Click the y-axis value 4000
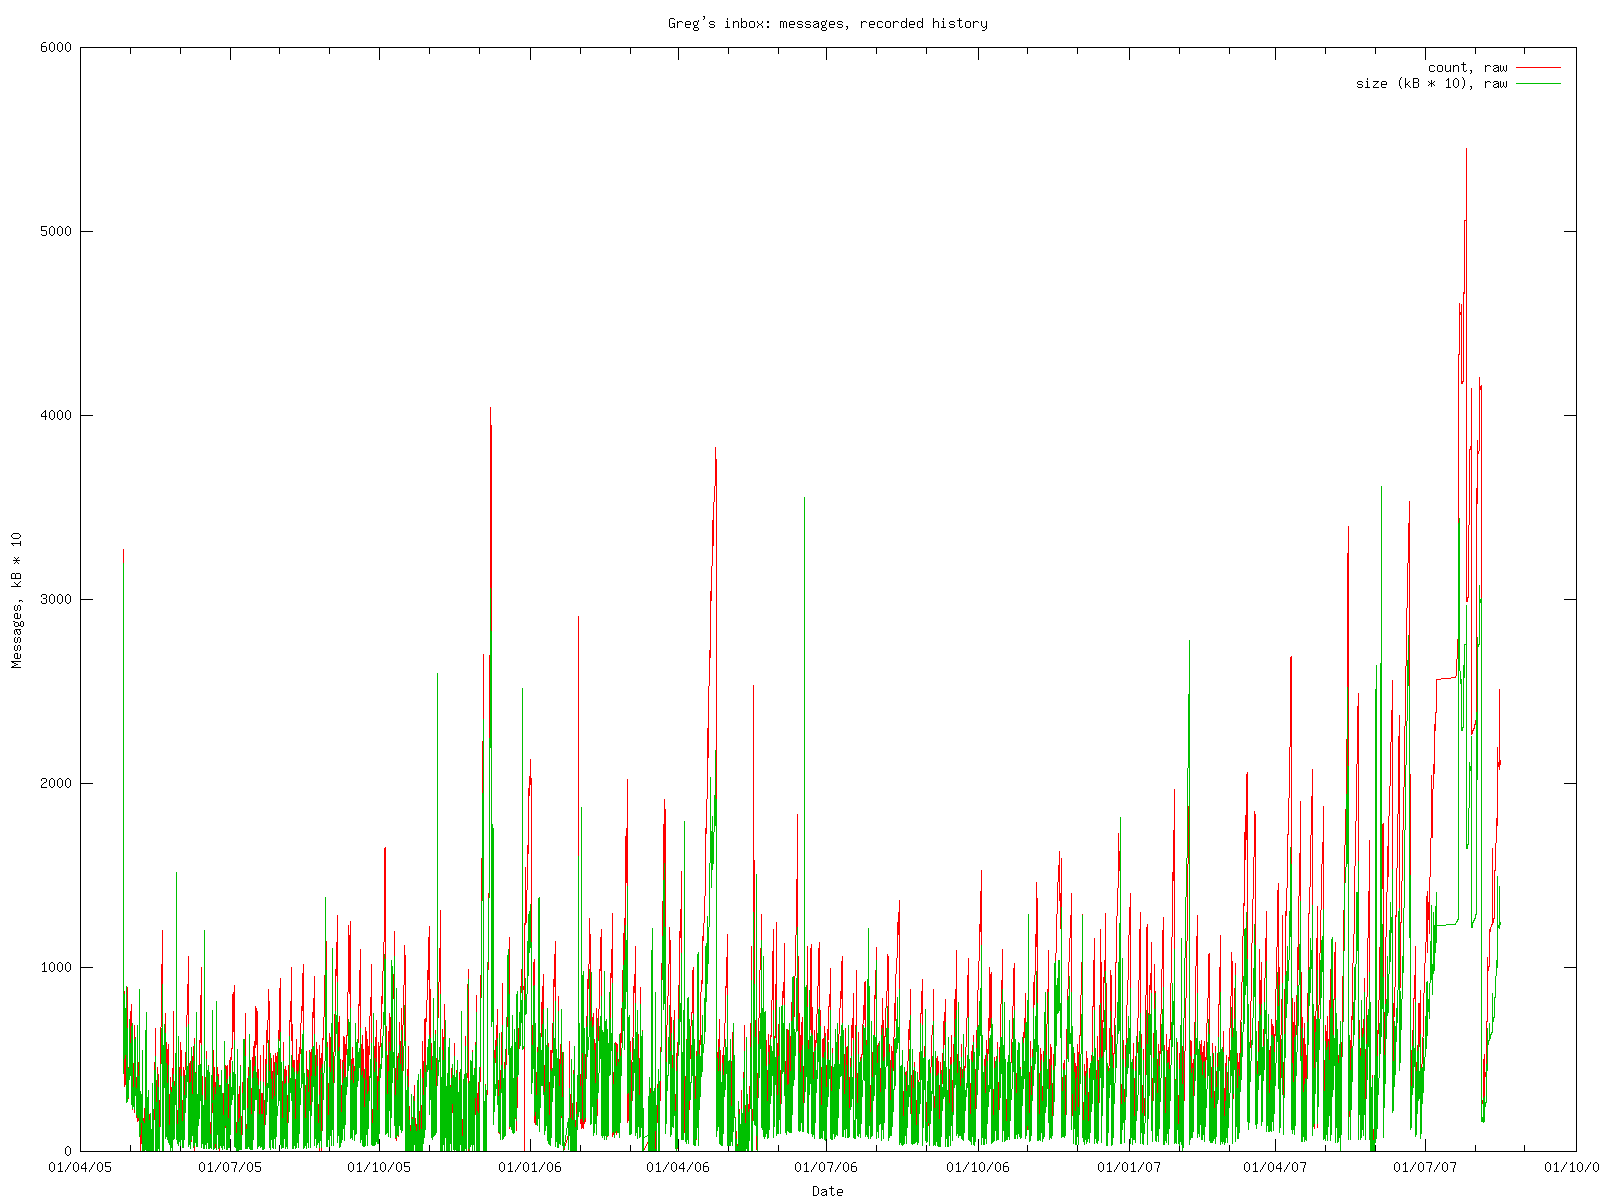 (x=56, y=415)
